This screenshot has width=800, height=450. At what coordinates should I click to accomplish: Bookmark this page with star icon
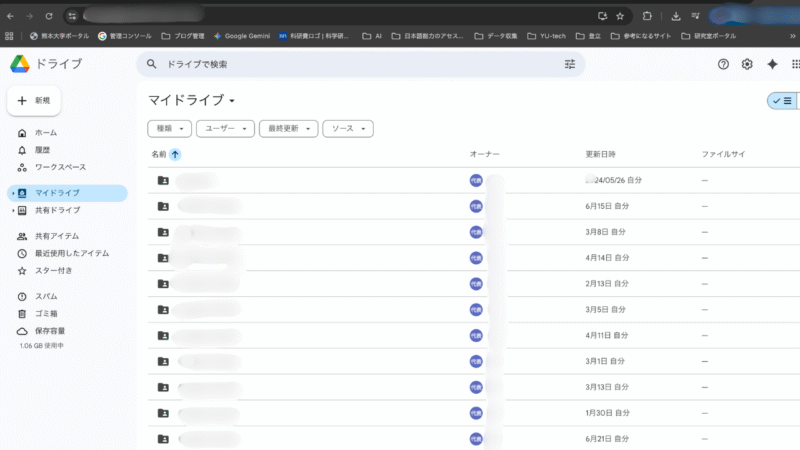click(620, 16)
